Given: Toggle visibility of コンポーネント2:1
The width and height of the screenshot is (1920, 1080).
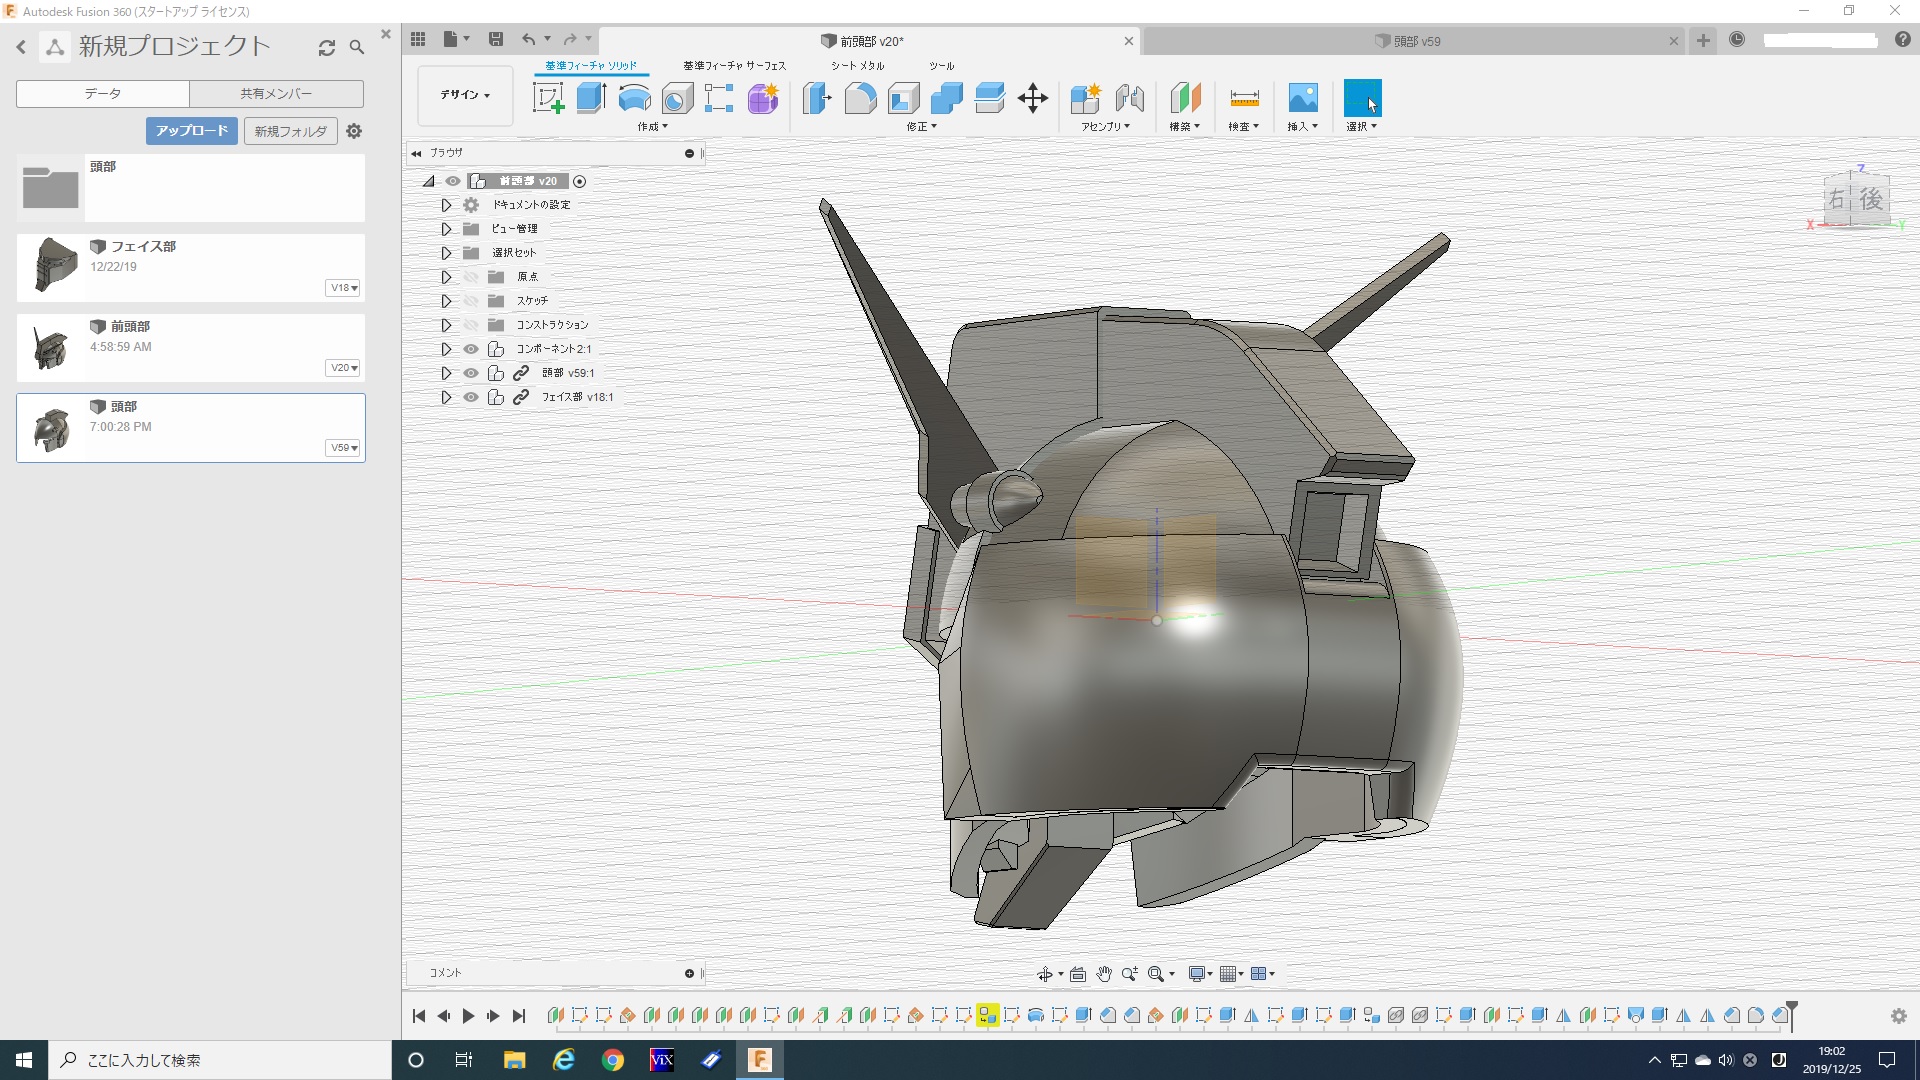Looking at the screenshot, I should 471,349.
